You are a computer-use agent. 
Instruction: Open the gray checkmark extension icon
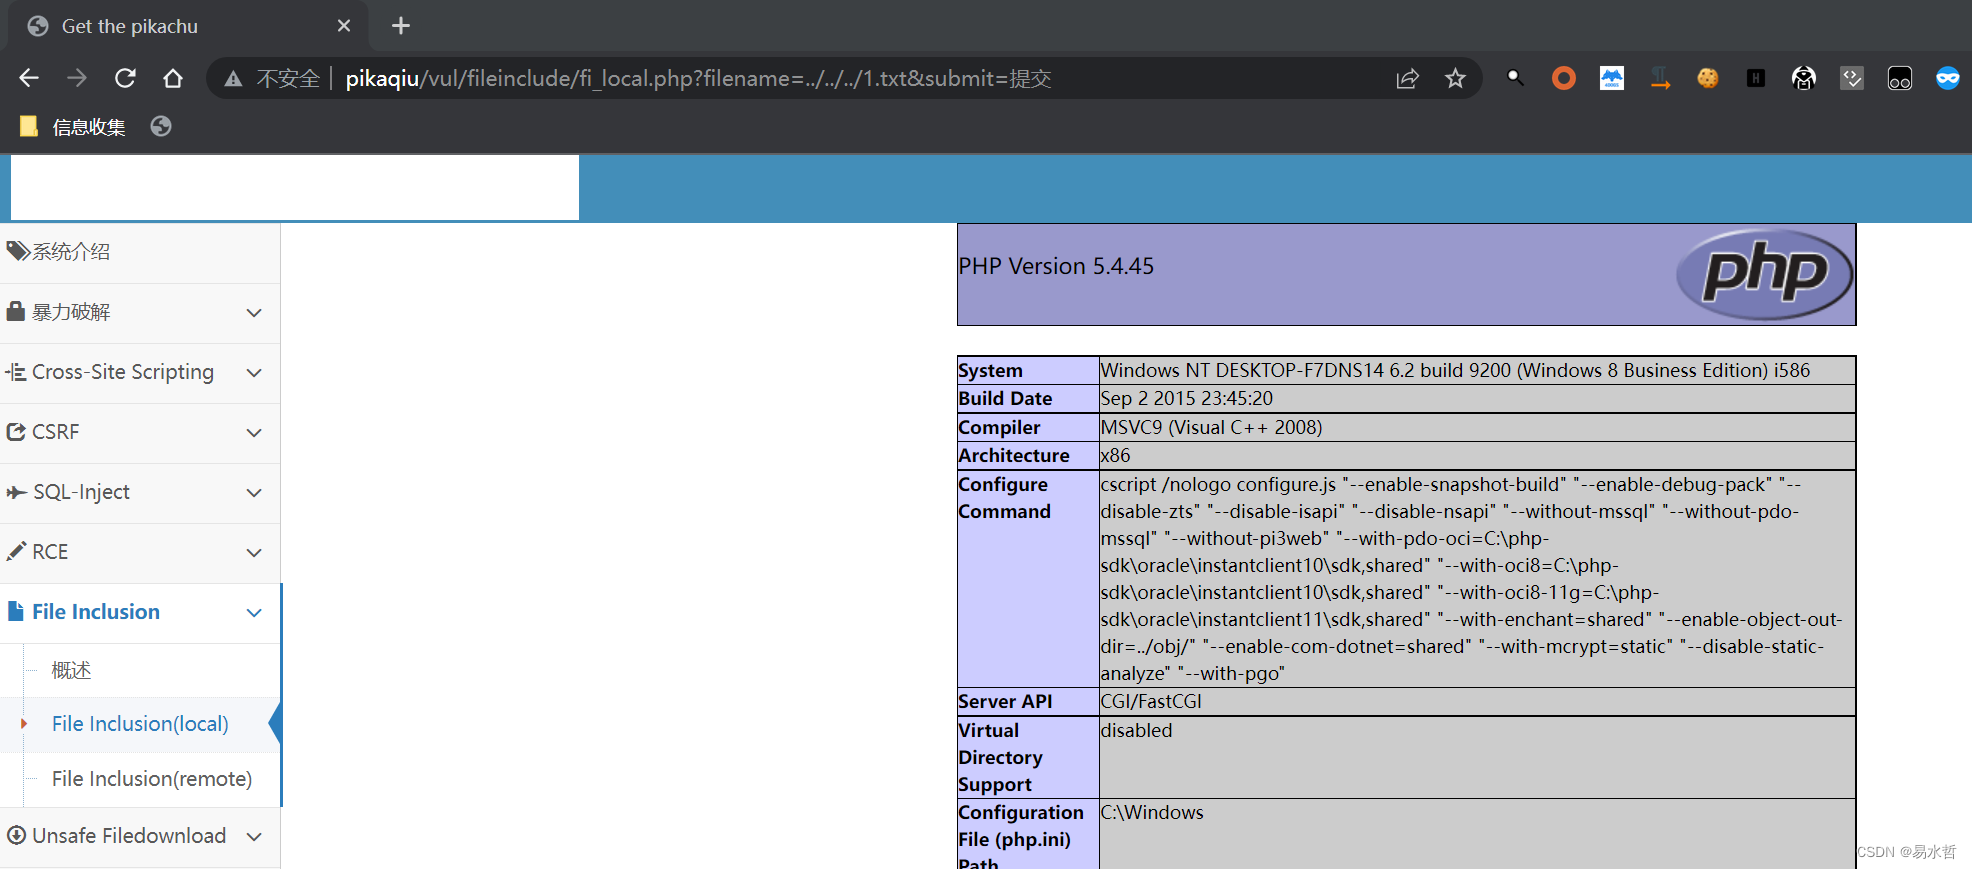pos(1852,78)
